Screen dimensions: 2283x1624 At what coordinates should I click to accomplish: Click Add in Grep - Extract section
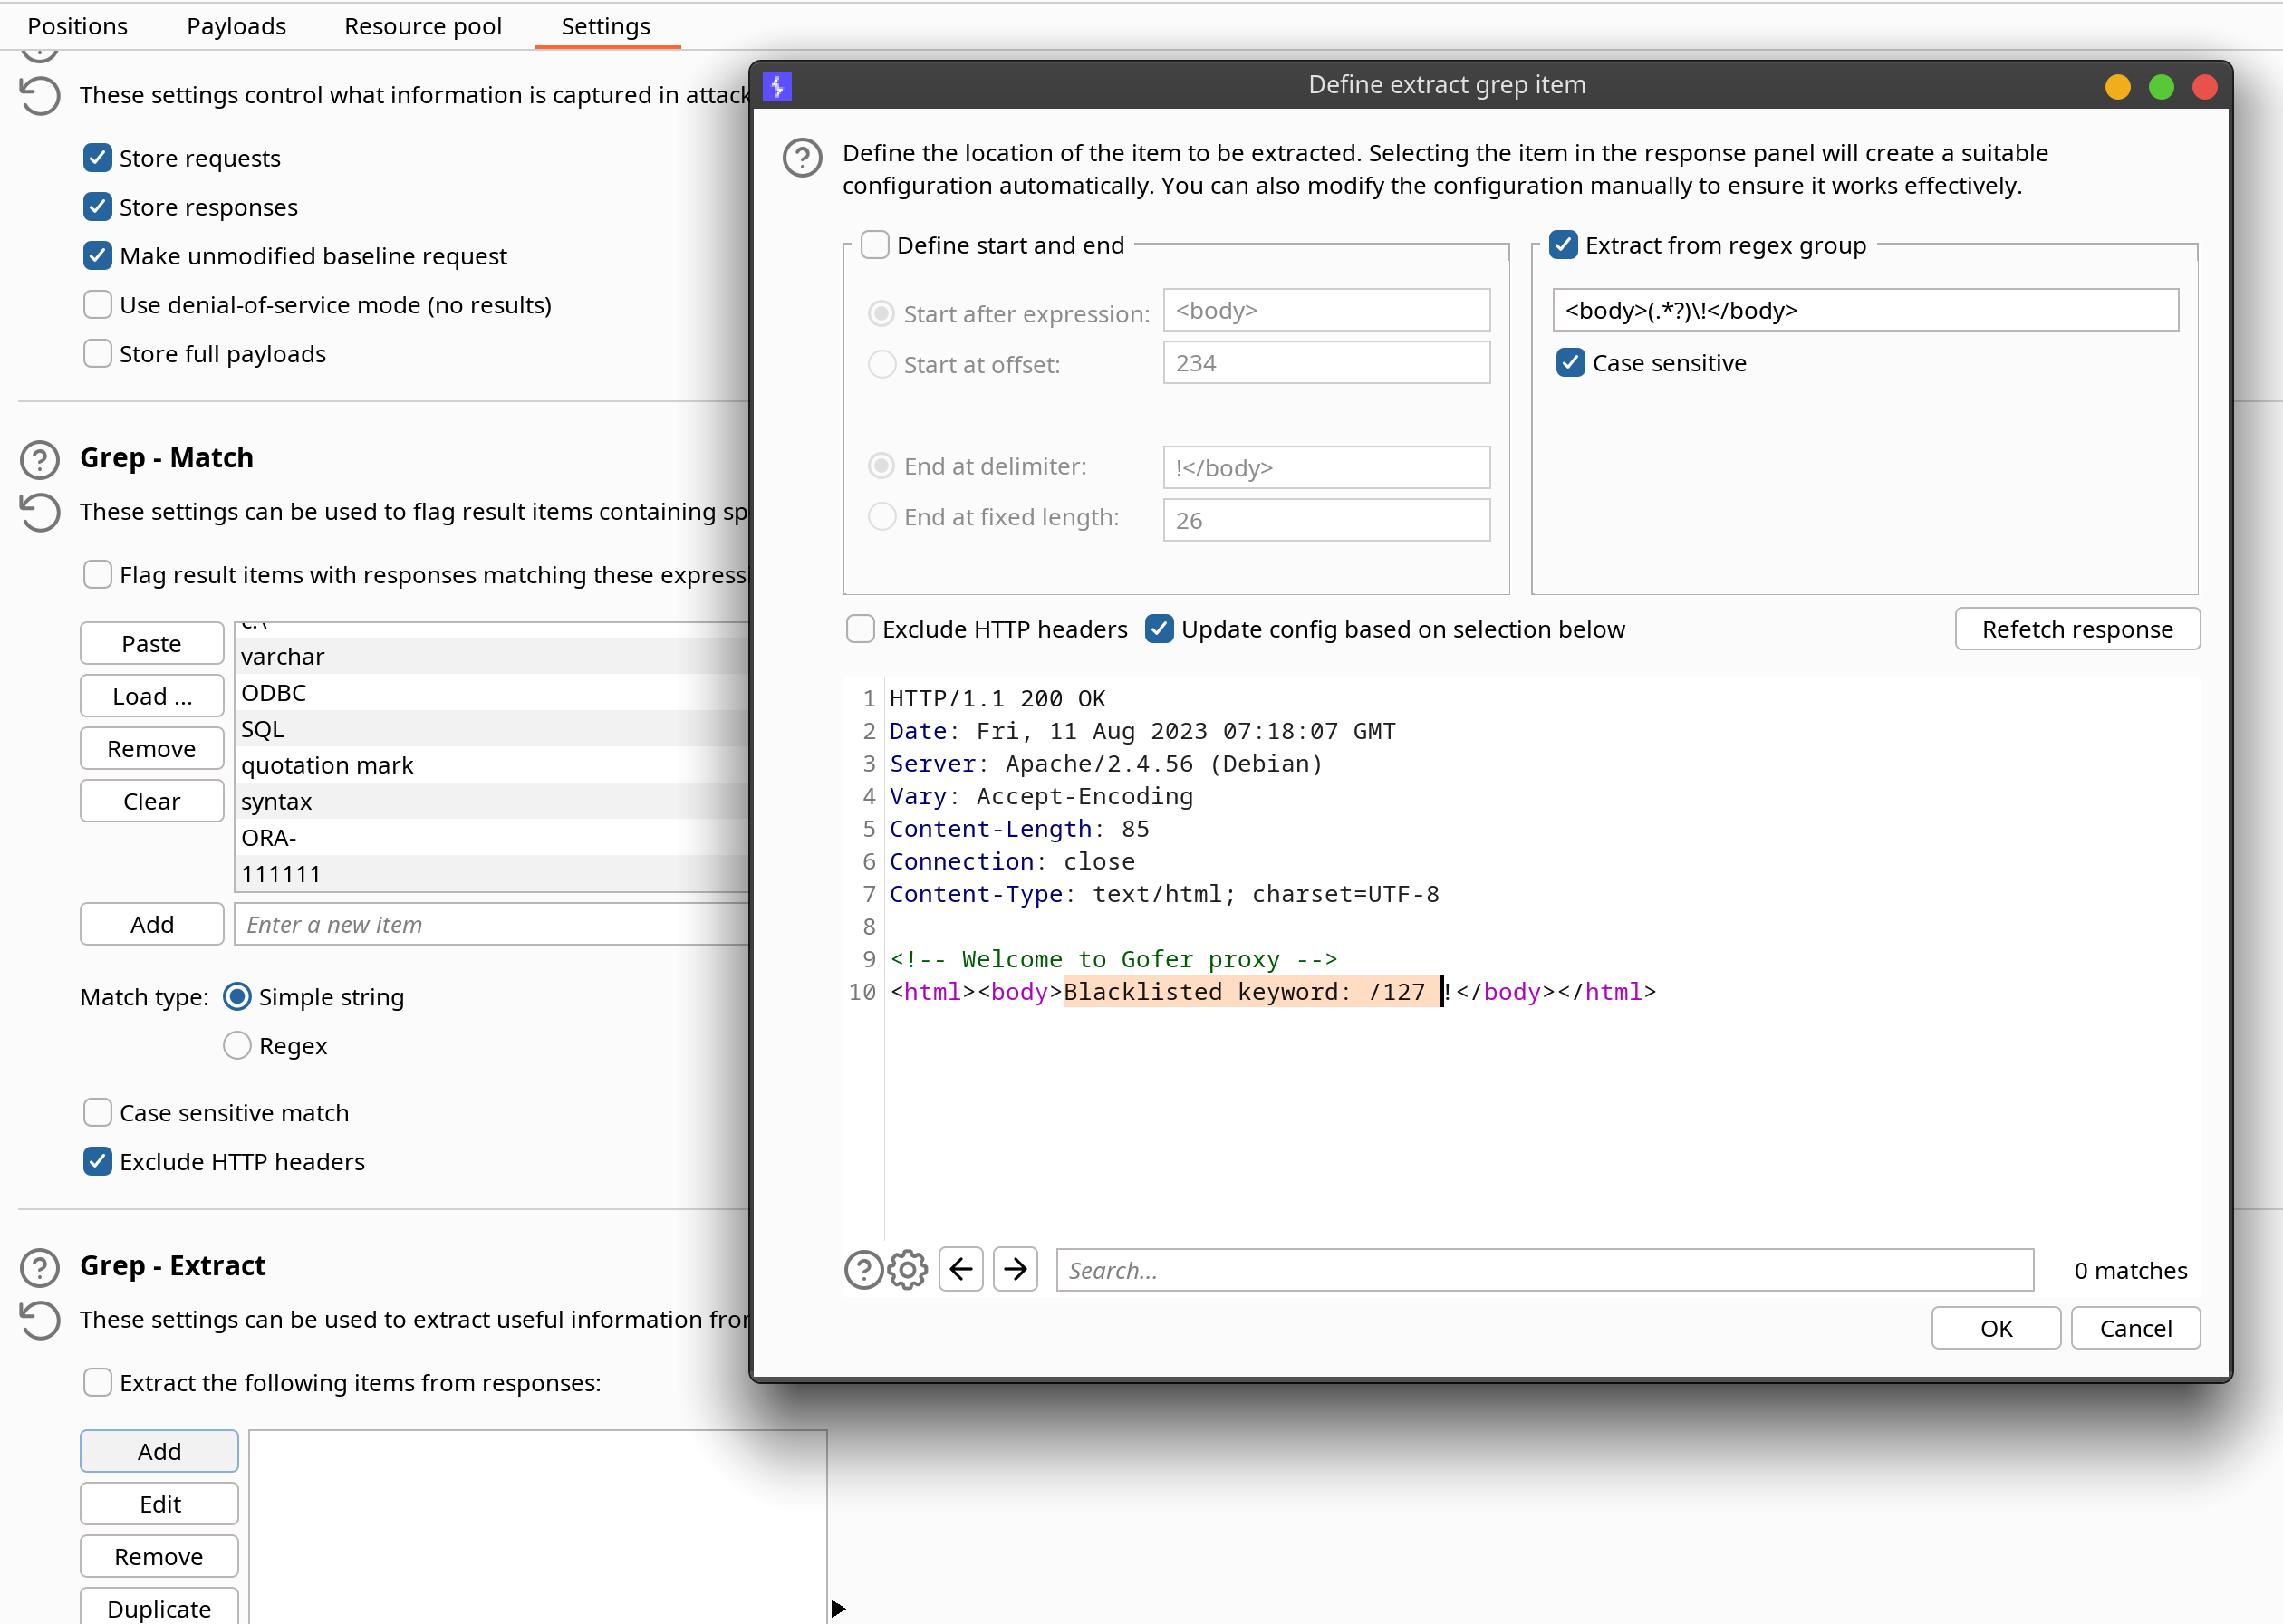click(159, 1451)
